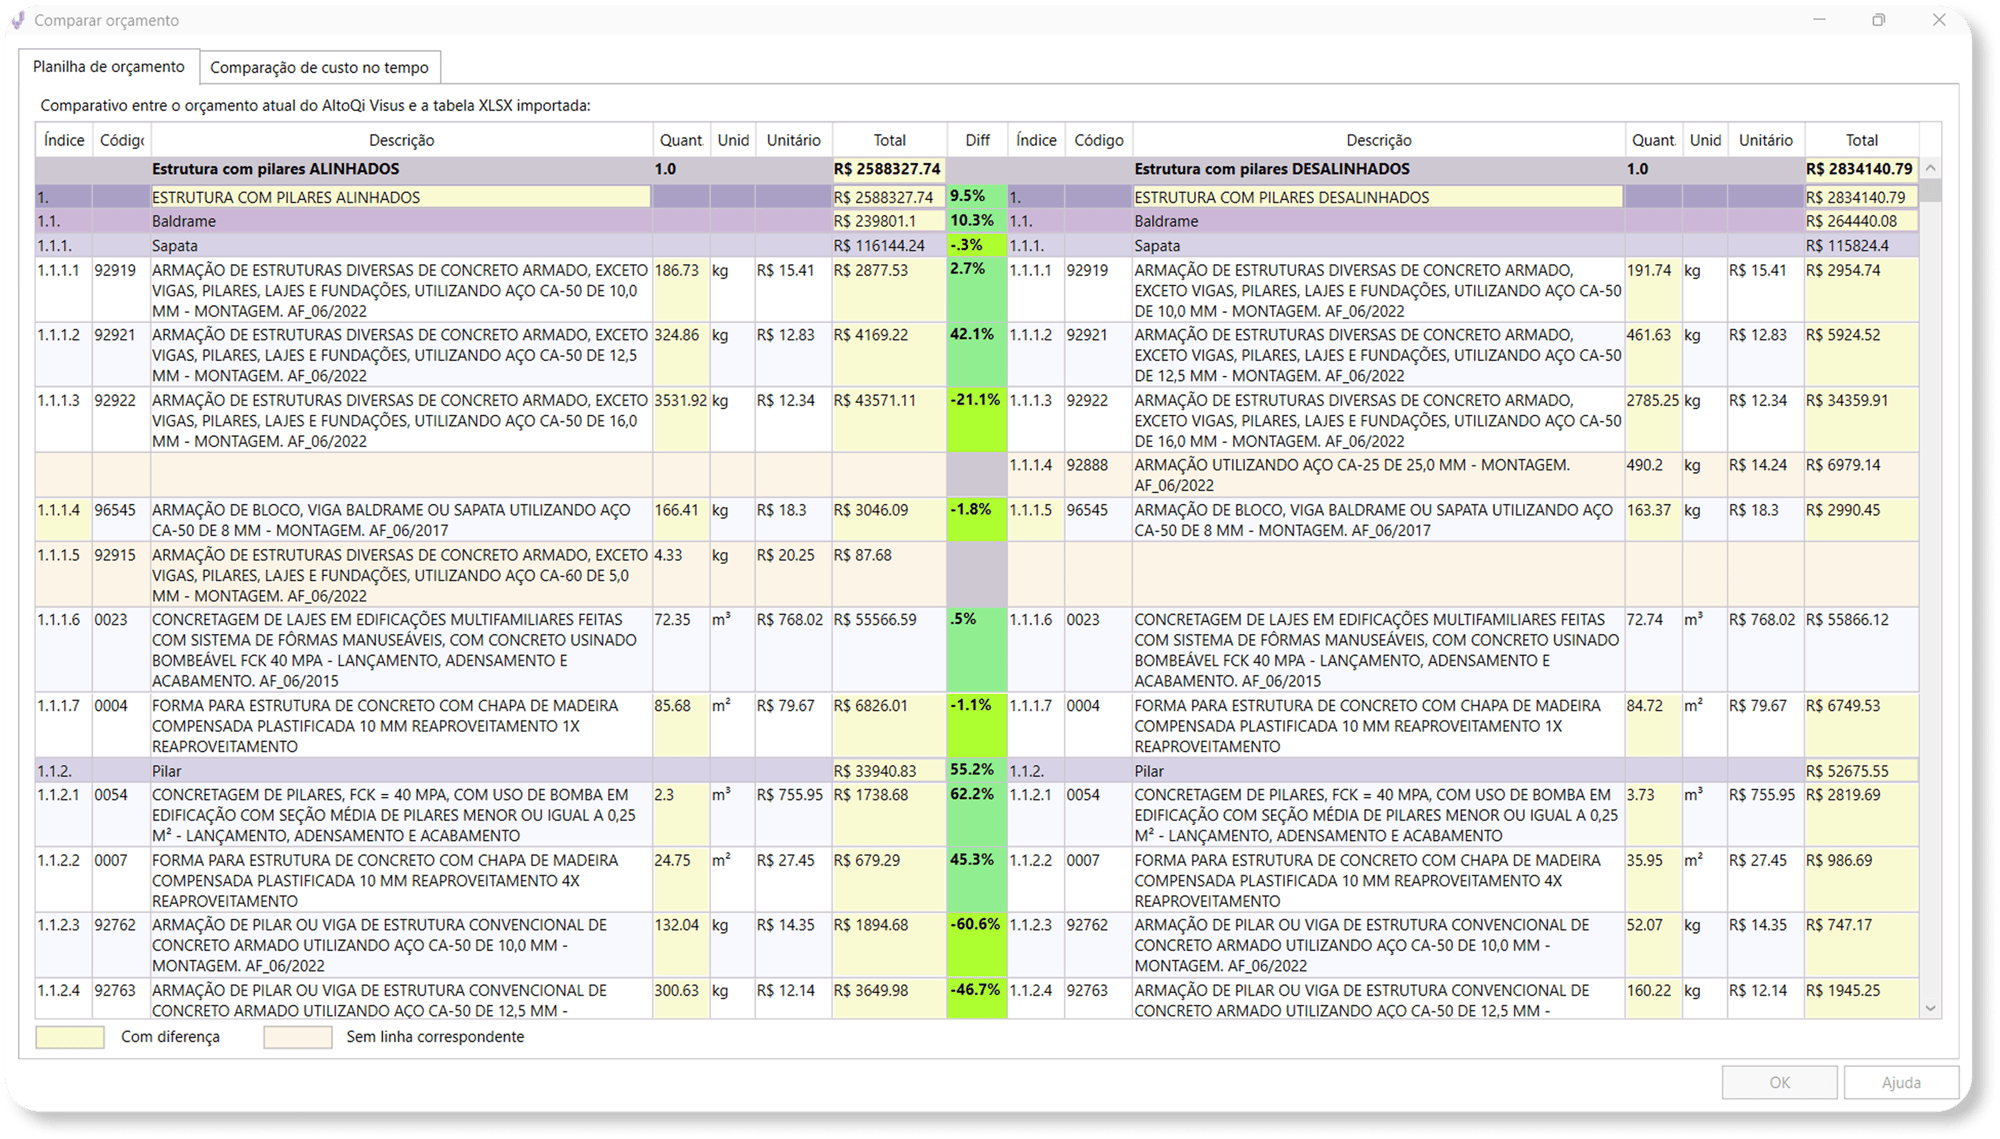The image size is (2000, 1139).
Task: Click the scrollbar up arrow
Action: click(x=1931, y=168)
